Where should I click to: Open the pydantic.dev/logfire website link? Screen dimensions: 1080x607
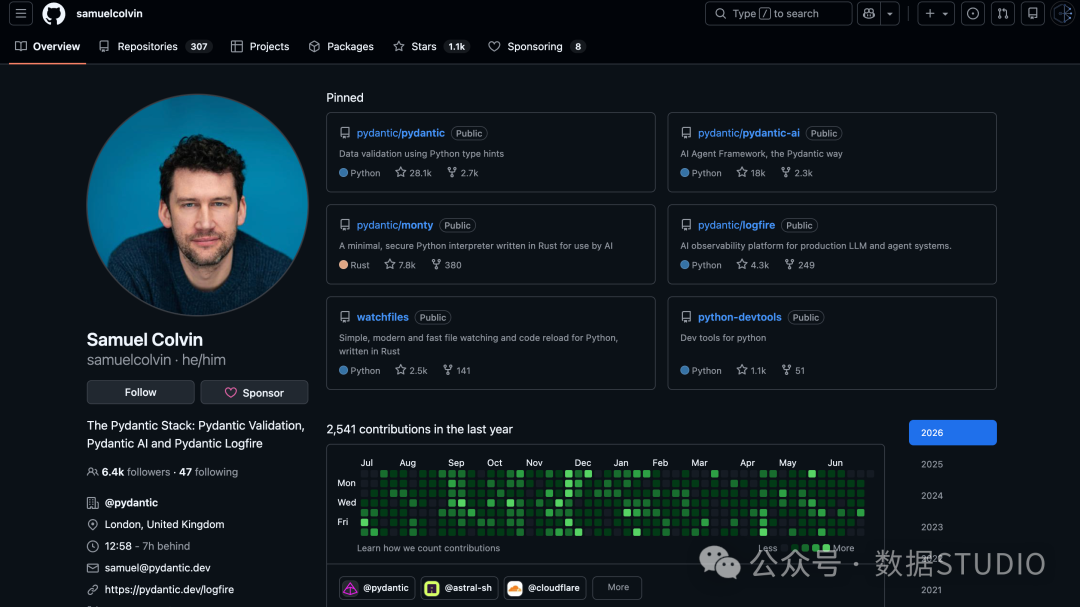(169, 589)
